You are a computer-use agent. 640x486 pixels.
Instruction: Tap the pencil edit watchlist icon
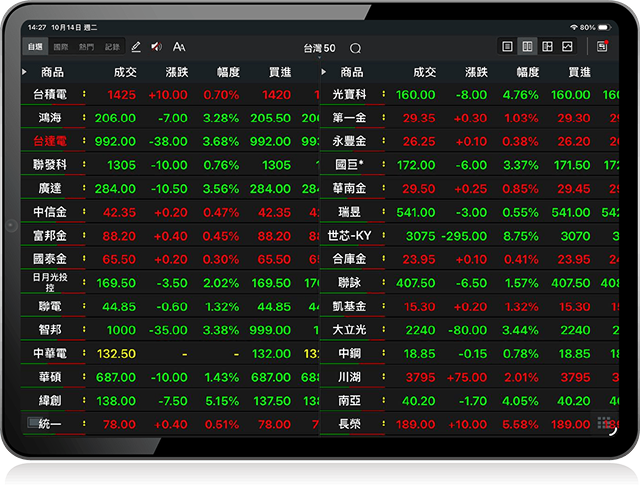click(x=136, y=47)
